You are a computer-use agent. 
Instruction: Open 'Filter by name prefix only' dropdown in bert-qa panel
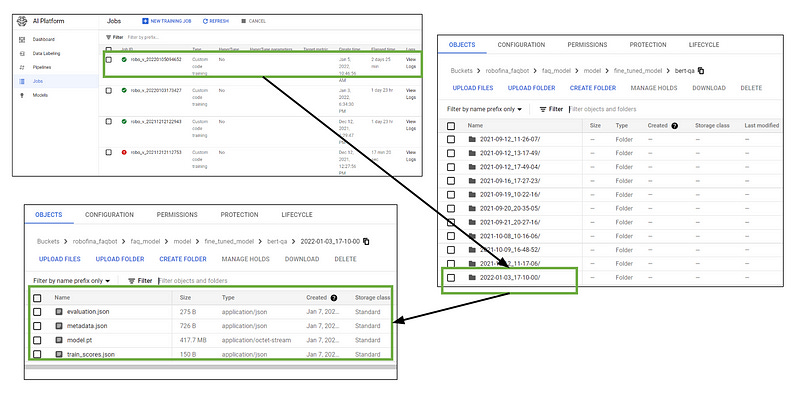point(485,109)
